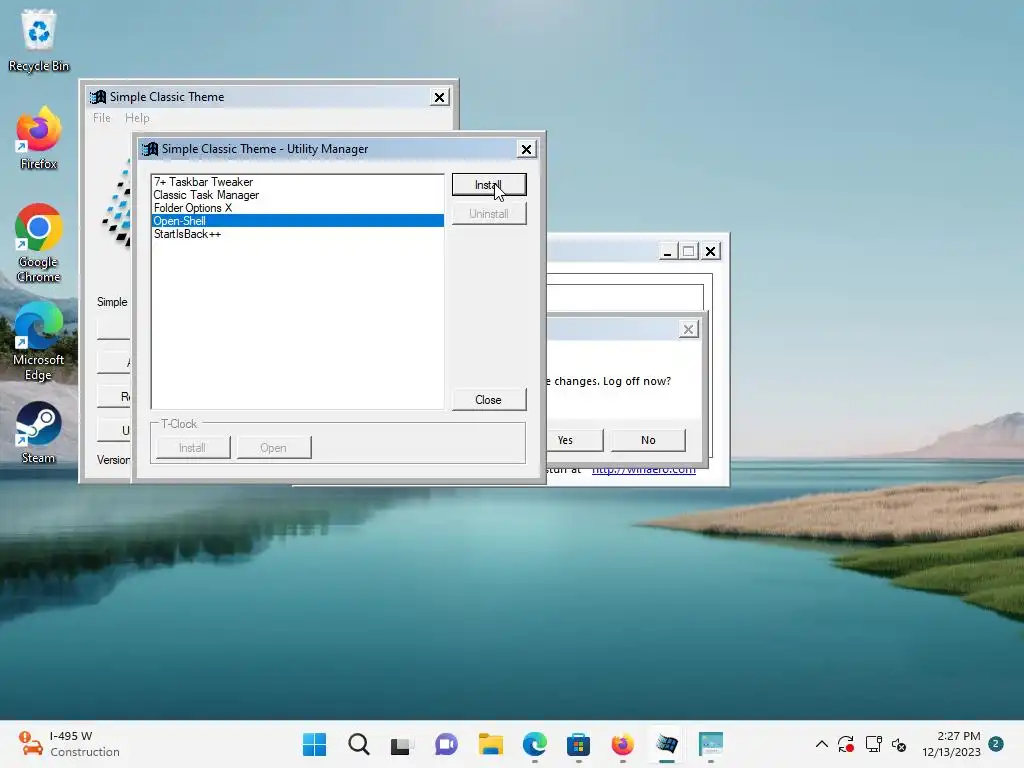Select Folder Options X in list
The image size is (1024, 768).
[x=297, y=208]
